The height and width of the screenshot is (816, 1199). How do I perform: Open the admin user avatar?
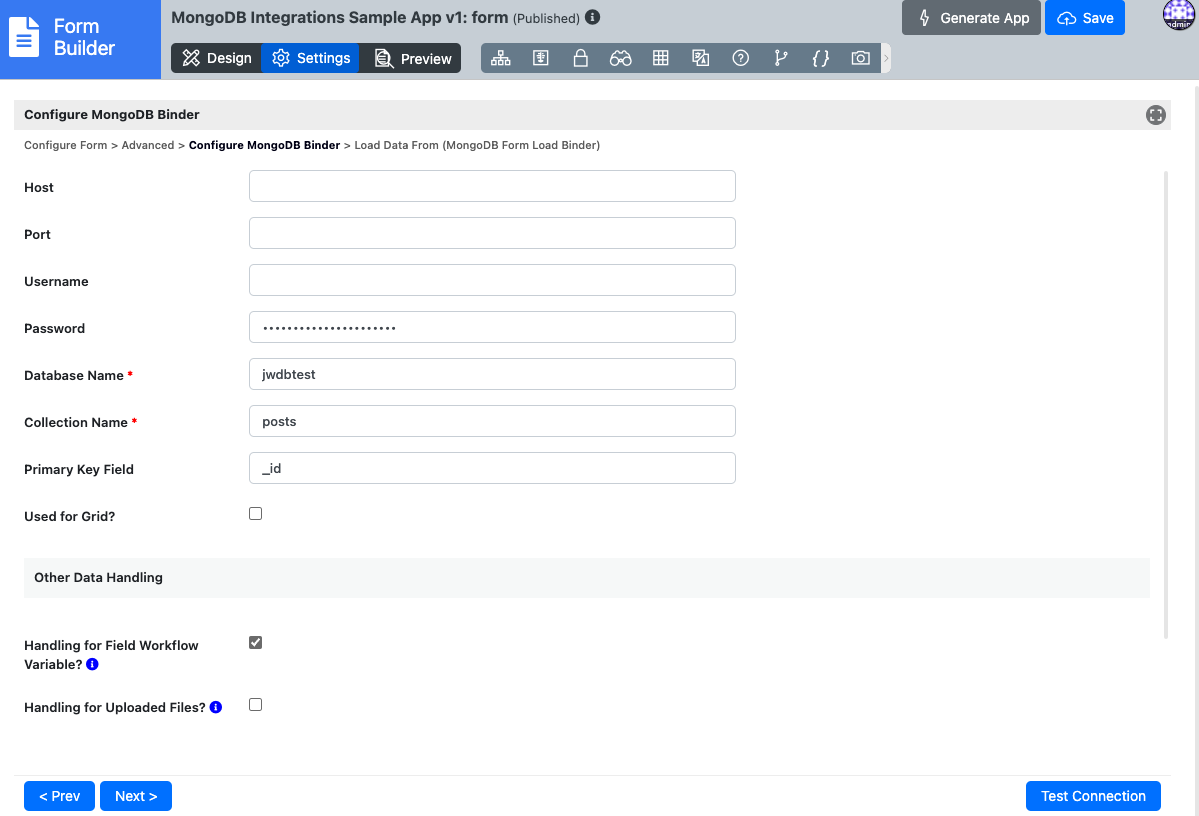1179,15
